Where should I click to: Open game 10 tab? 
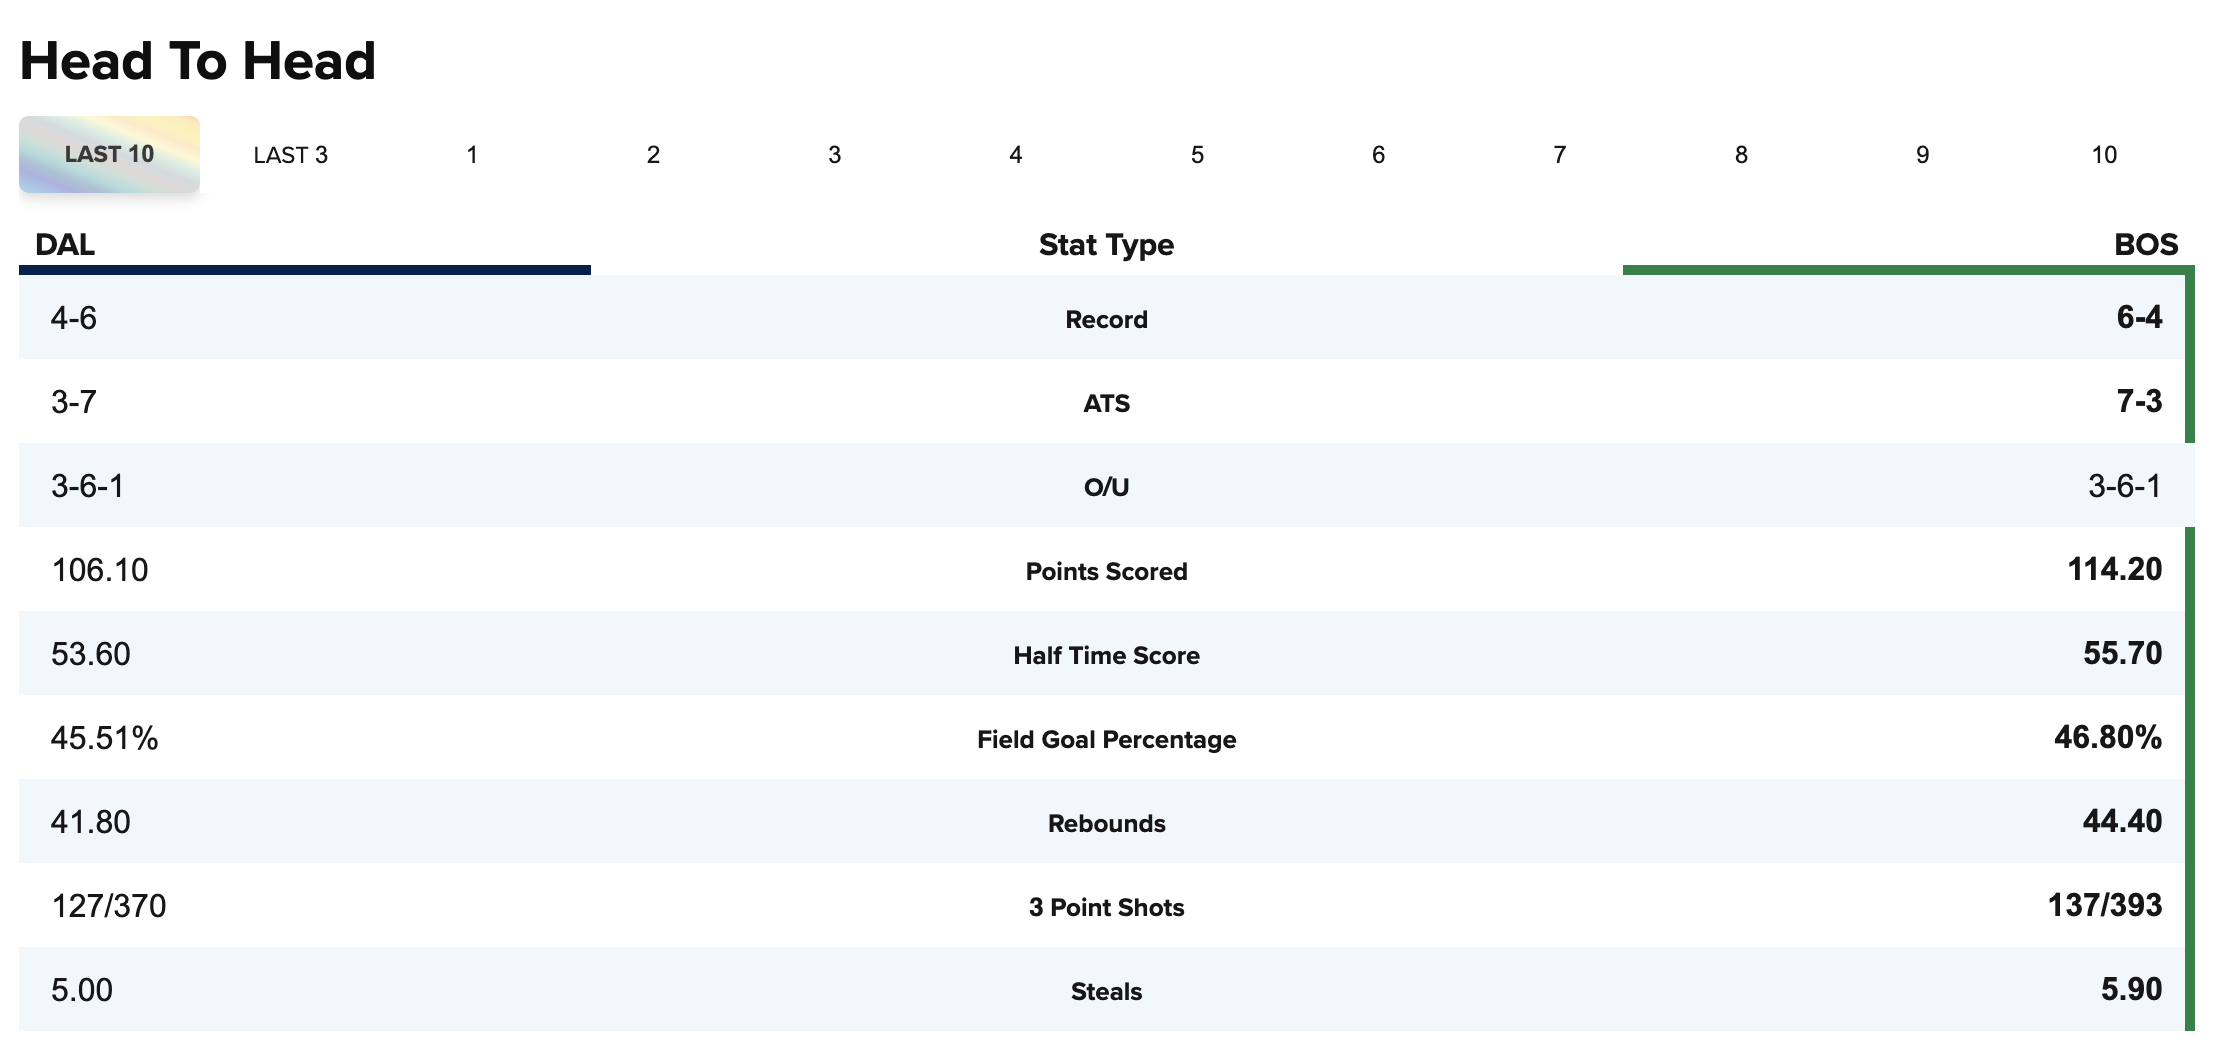2104,155
